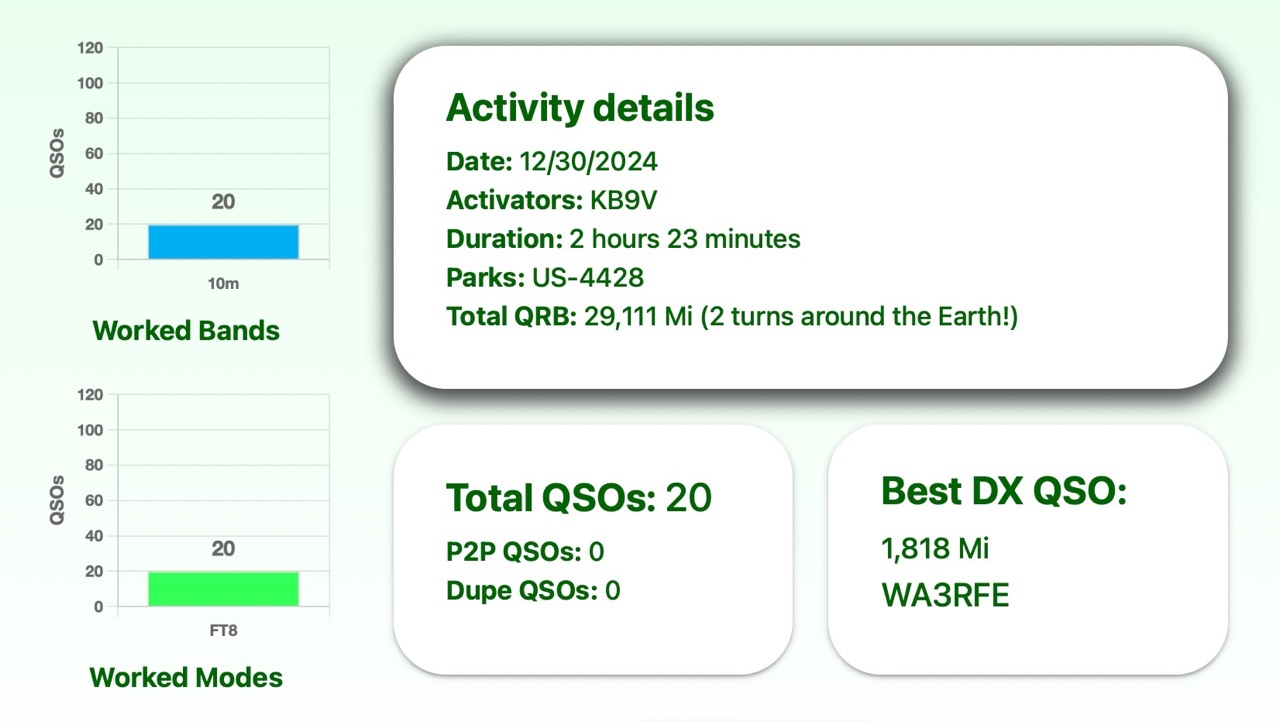Click the Activity details heading

[580, 108]
